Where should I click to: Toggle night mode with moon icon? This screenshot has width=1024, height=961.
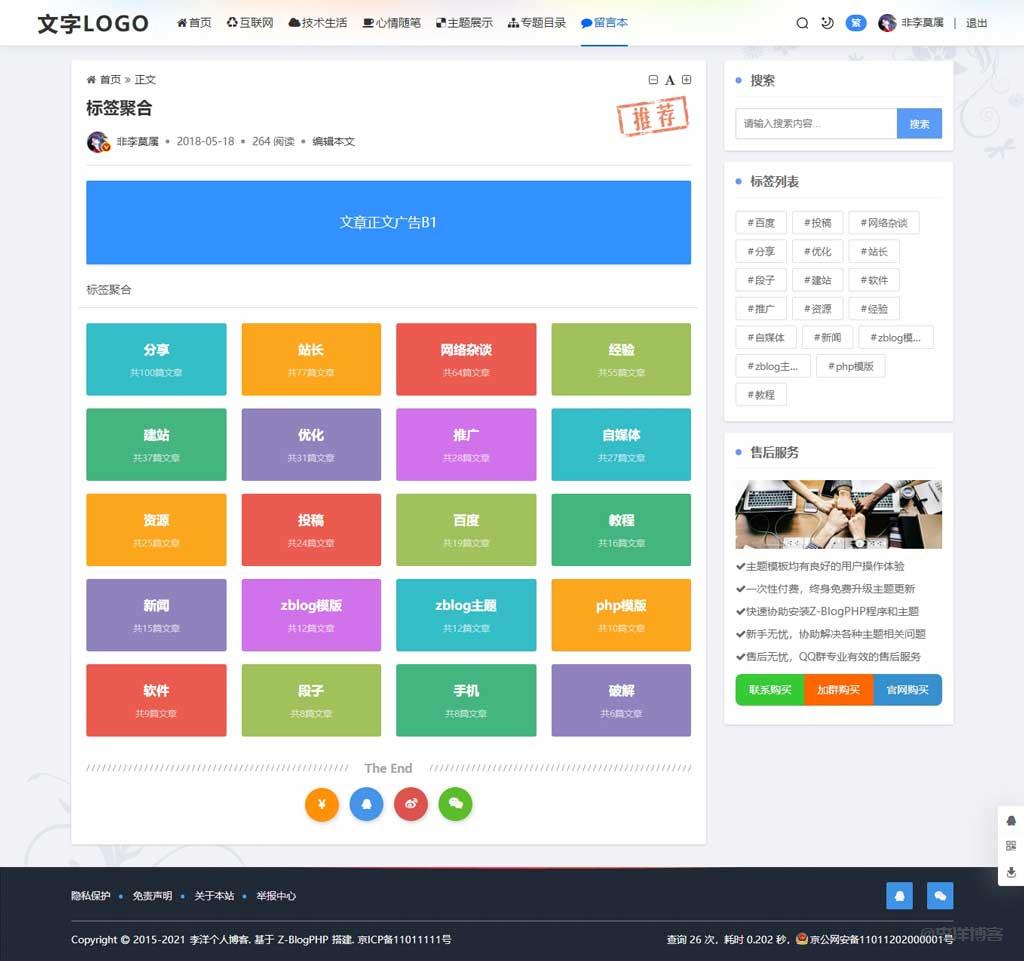point(827,23)
